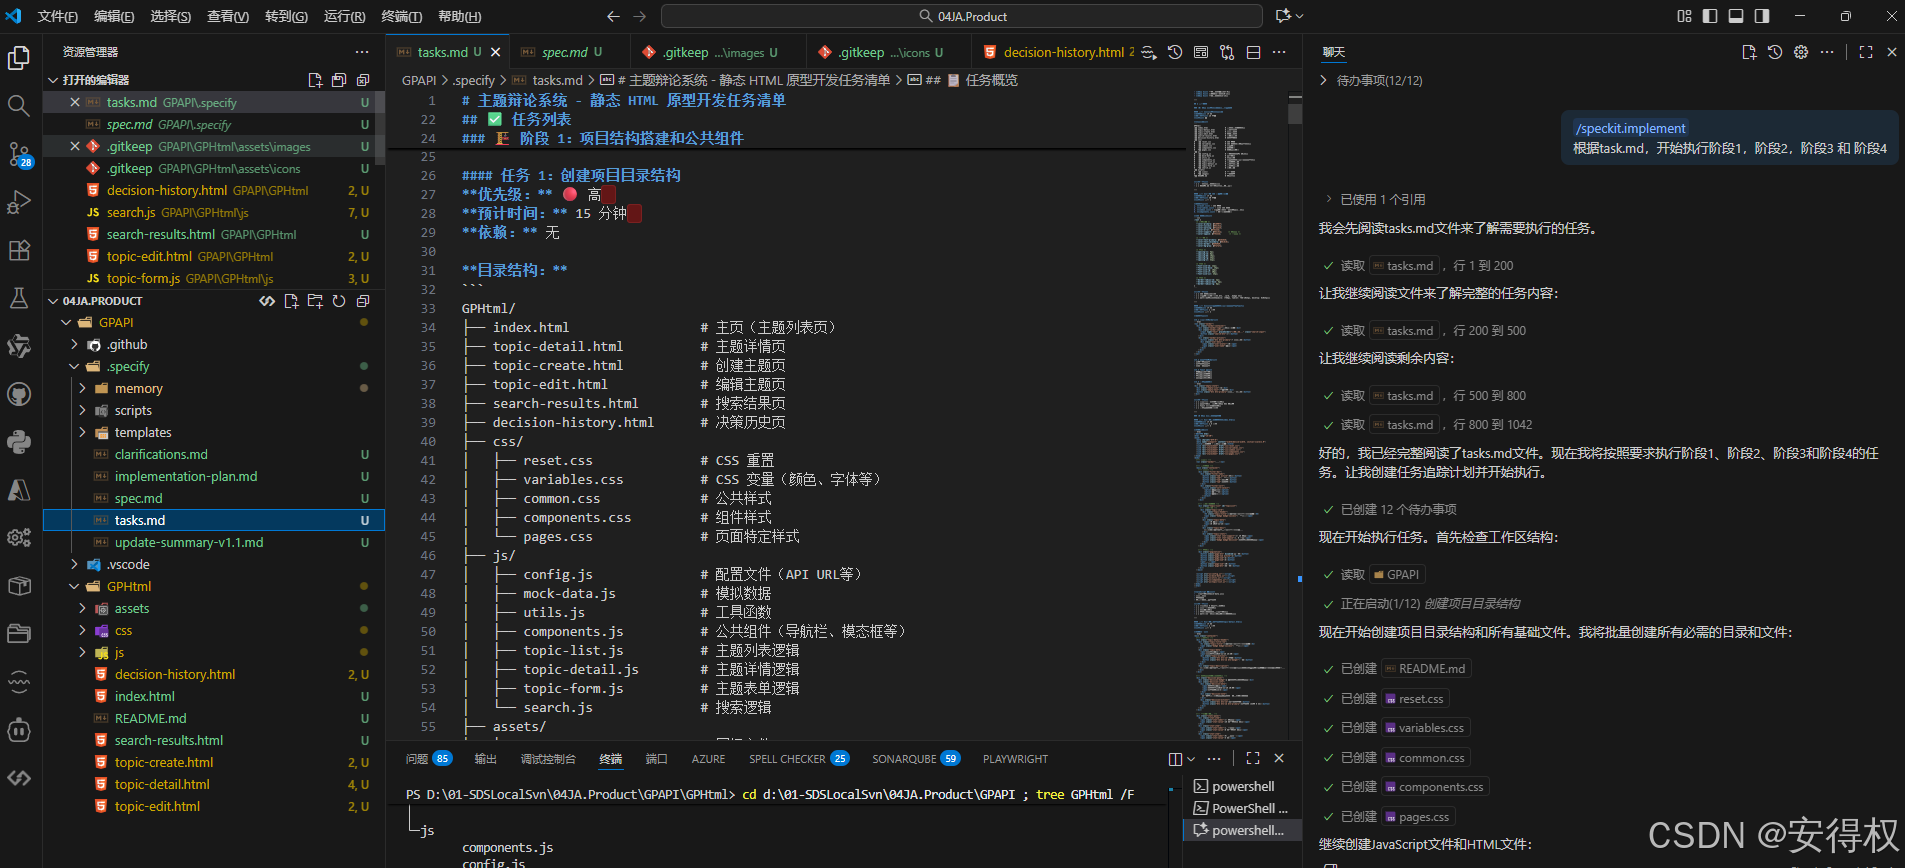1905x868 pixels.
Task: Open the Testing flask view
Action: tap(19, 298)
